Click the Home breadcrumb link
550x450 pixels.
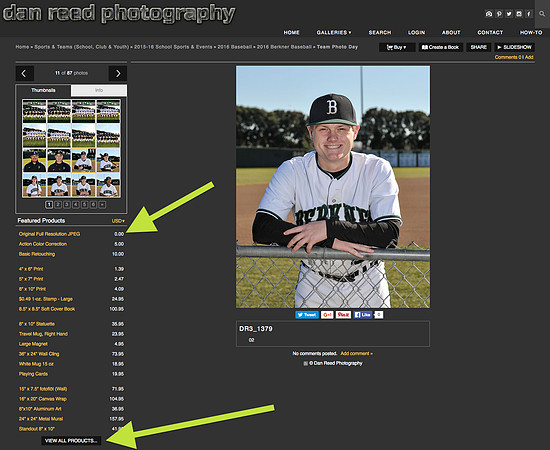pos(22,47)
